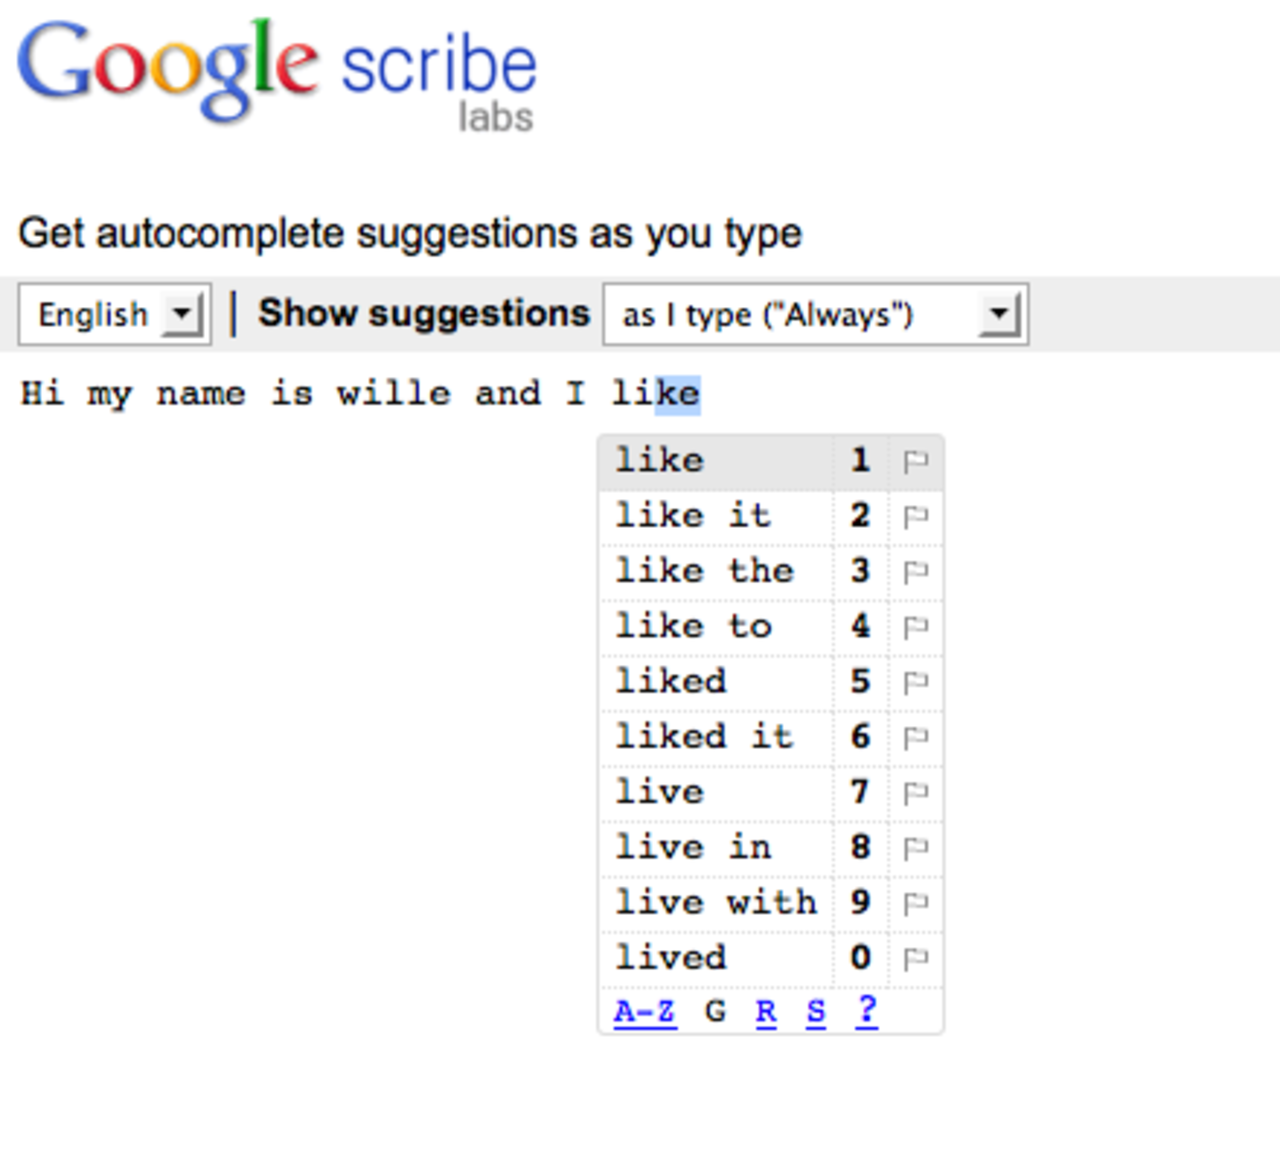The width and height of the screenshot is (1280, 1155).
Task: Open help via the "?" icon
Action: coord(865,1011)
